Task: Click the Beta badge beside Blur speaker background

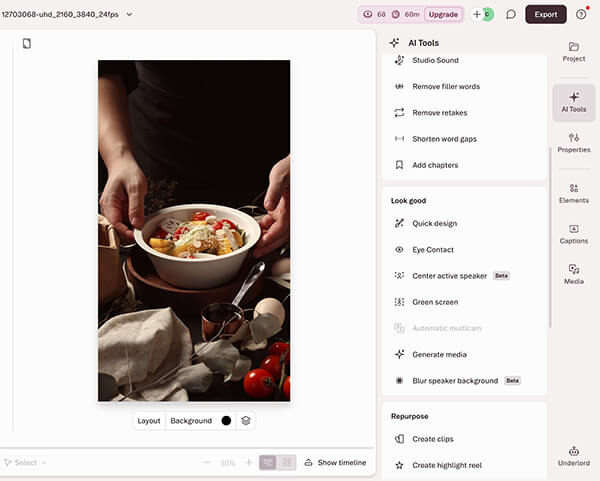Action: pos(512,380)
